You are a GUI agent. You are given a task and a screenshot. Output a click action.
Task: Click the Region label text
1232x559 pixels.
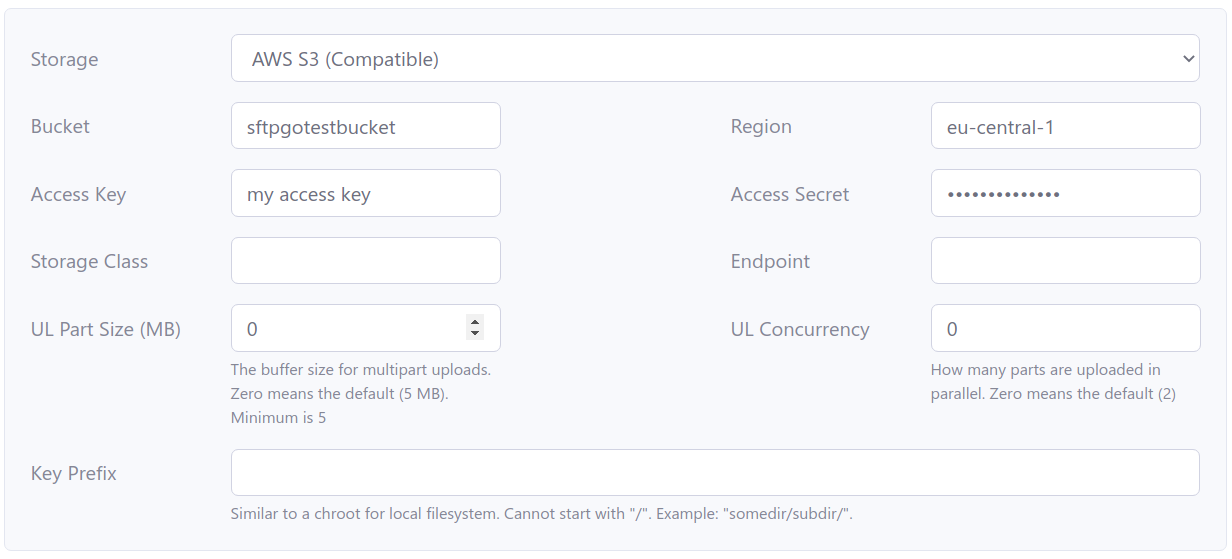tap(760, 127)
